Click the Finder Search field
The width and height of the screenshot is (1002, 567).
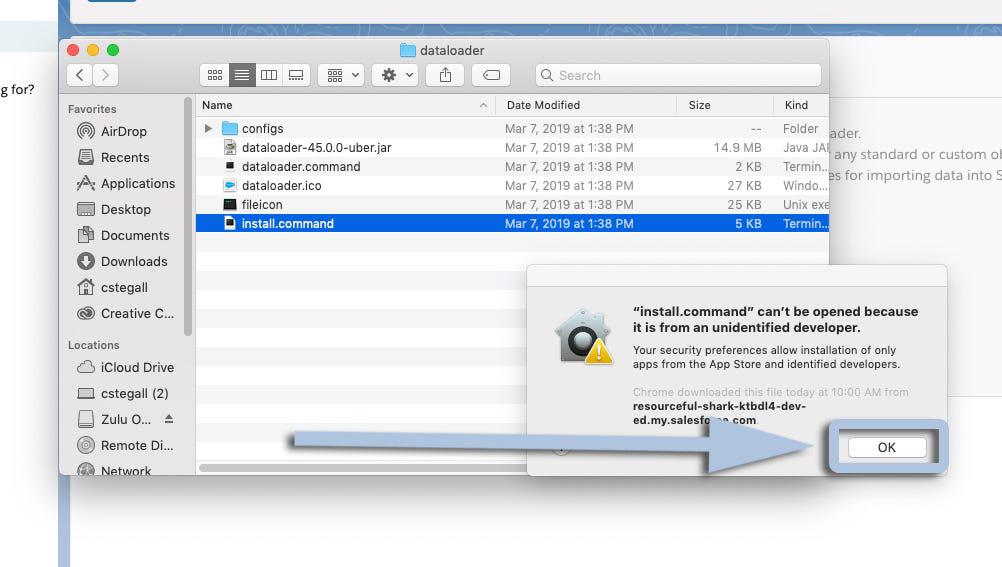678,75
